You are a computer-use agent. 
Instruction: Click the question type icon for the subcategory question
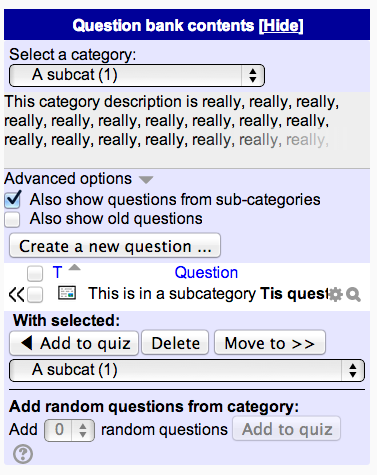point(67,293)
